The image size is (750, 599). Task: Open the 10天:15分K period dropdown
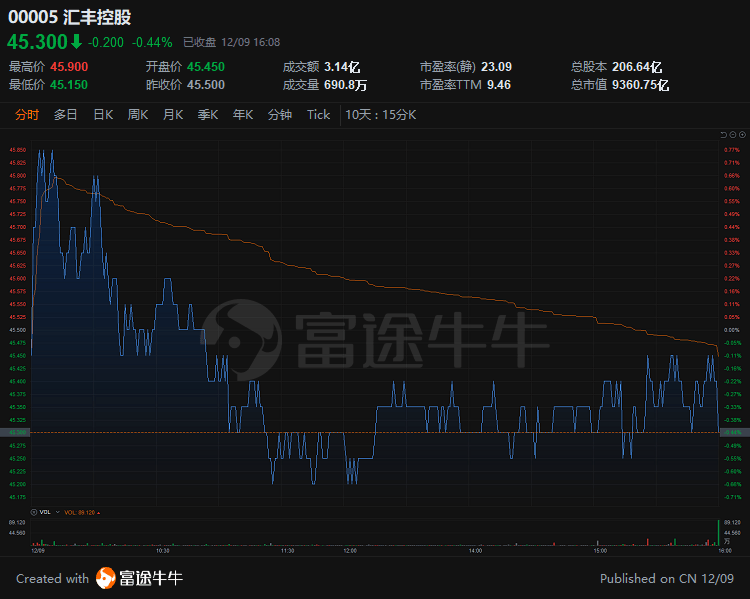click(x=380, y=114)
